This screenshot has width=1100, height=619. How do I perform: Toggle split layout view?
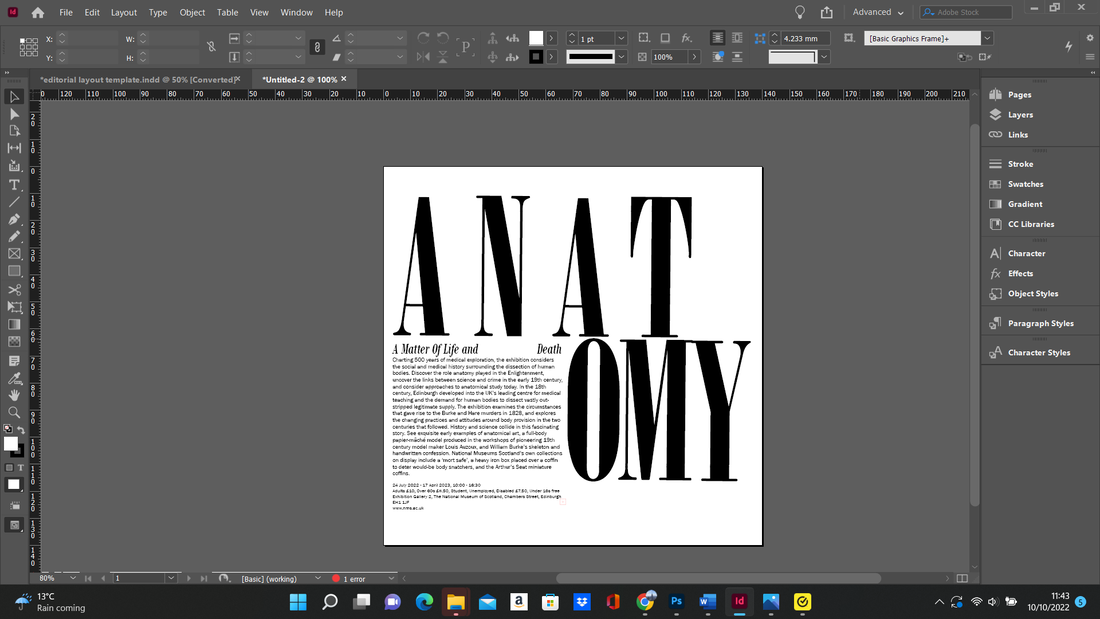[x=962, y=578]
